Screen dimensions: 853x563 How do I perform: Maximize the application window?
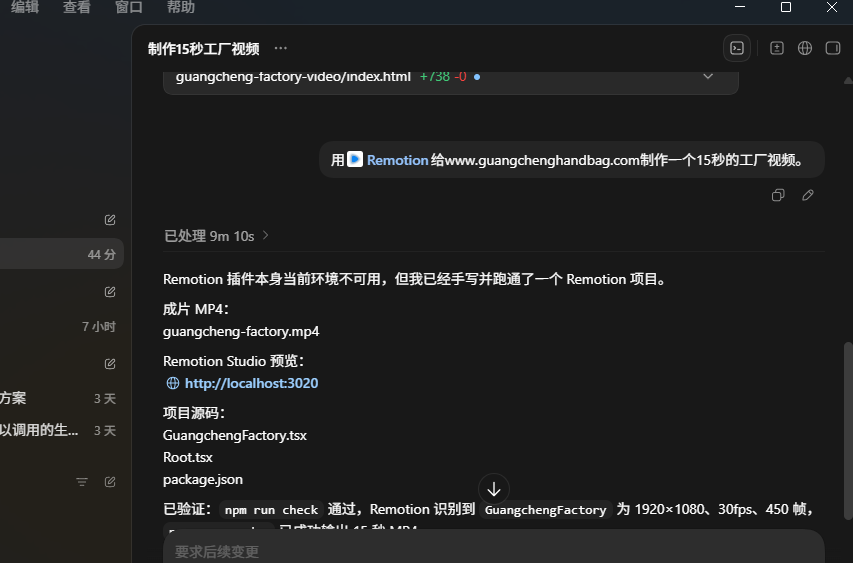tap(786, 7)
